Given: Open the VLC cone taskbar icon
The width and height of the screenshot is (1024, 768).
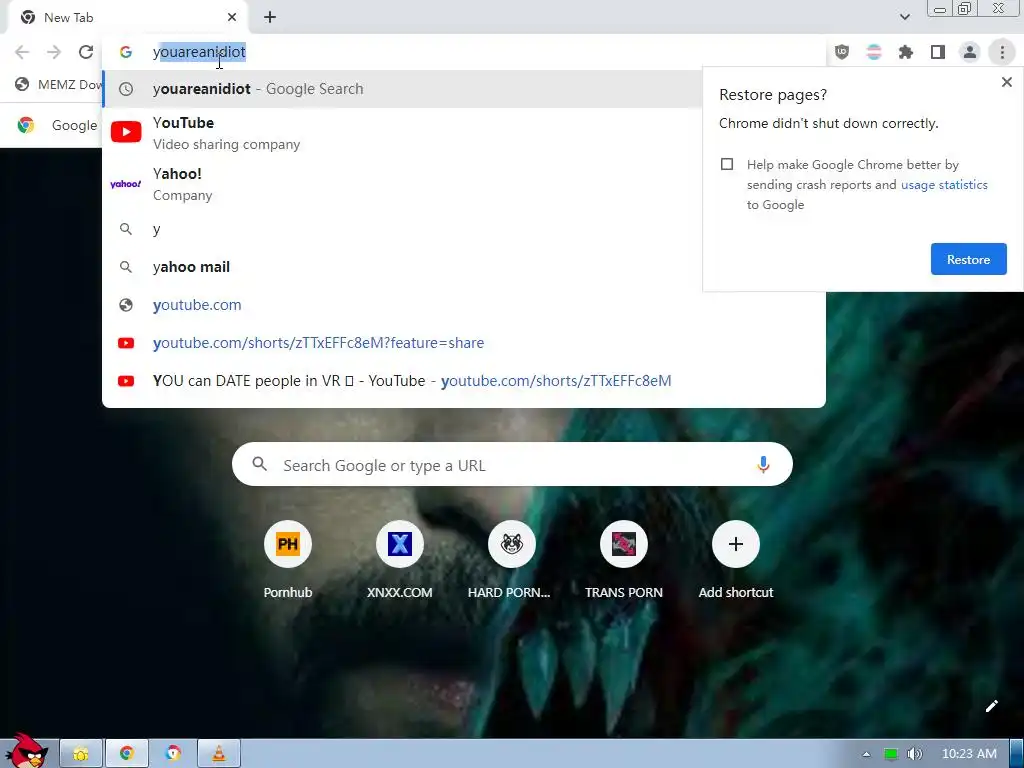Looking at the screenshot, I should pyautogui.click(x=219, y=754).
